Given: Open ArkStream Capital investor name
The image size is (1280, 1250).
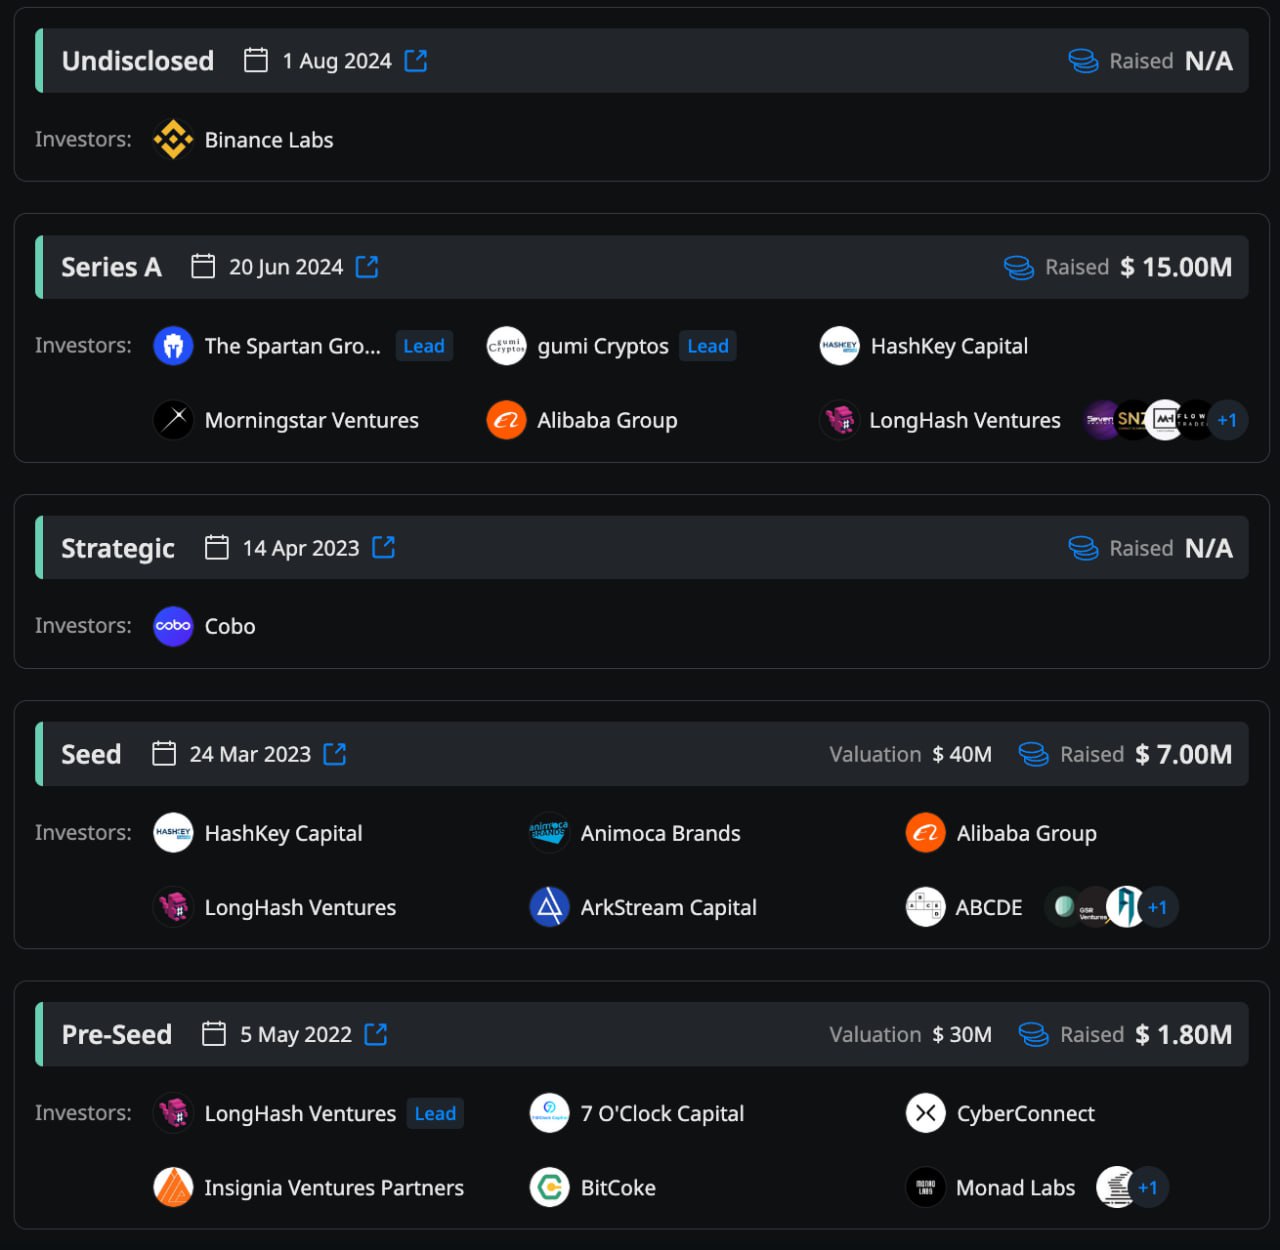Looking at the screenshot, I should [668, 907].
